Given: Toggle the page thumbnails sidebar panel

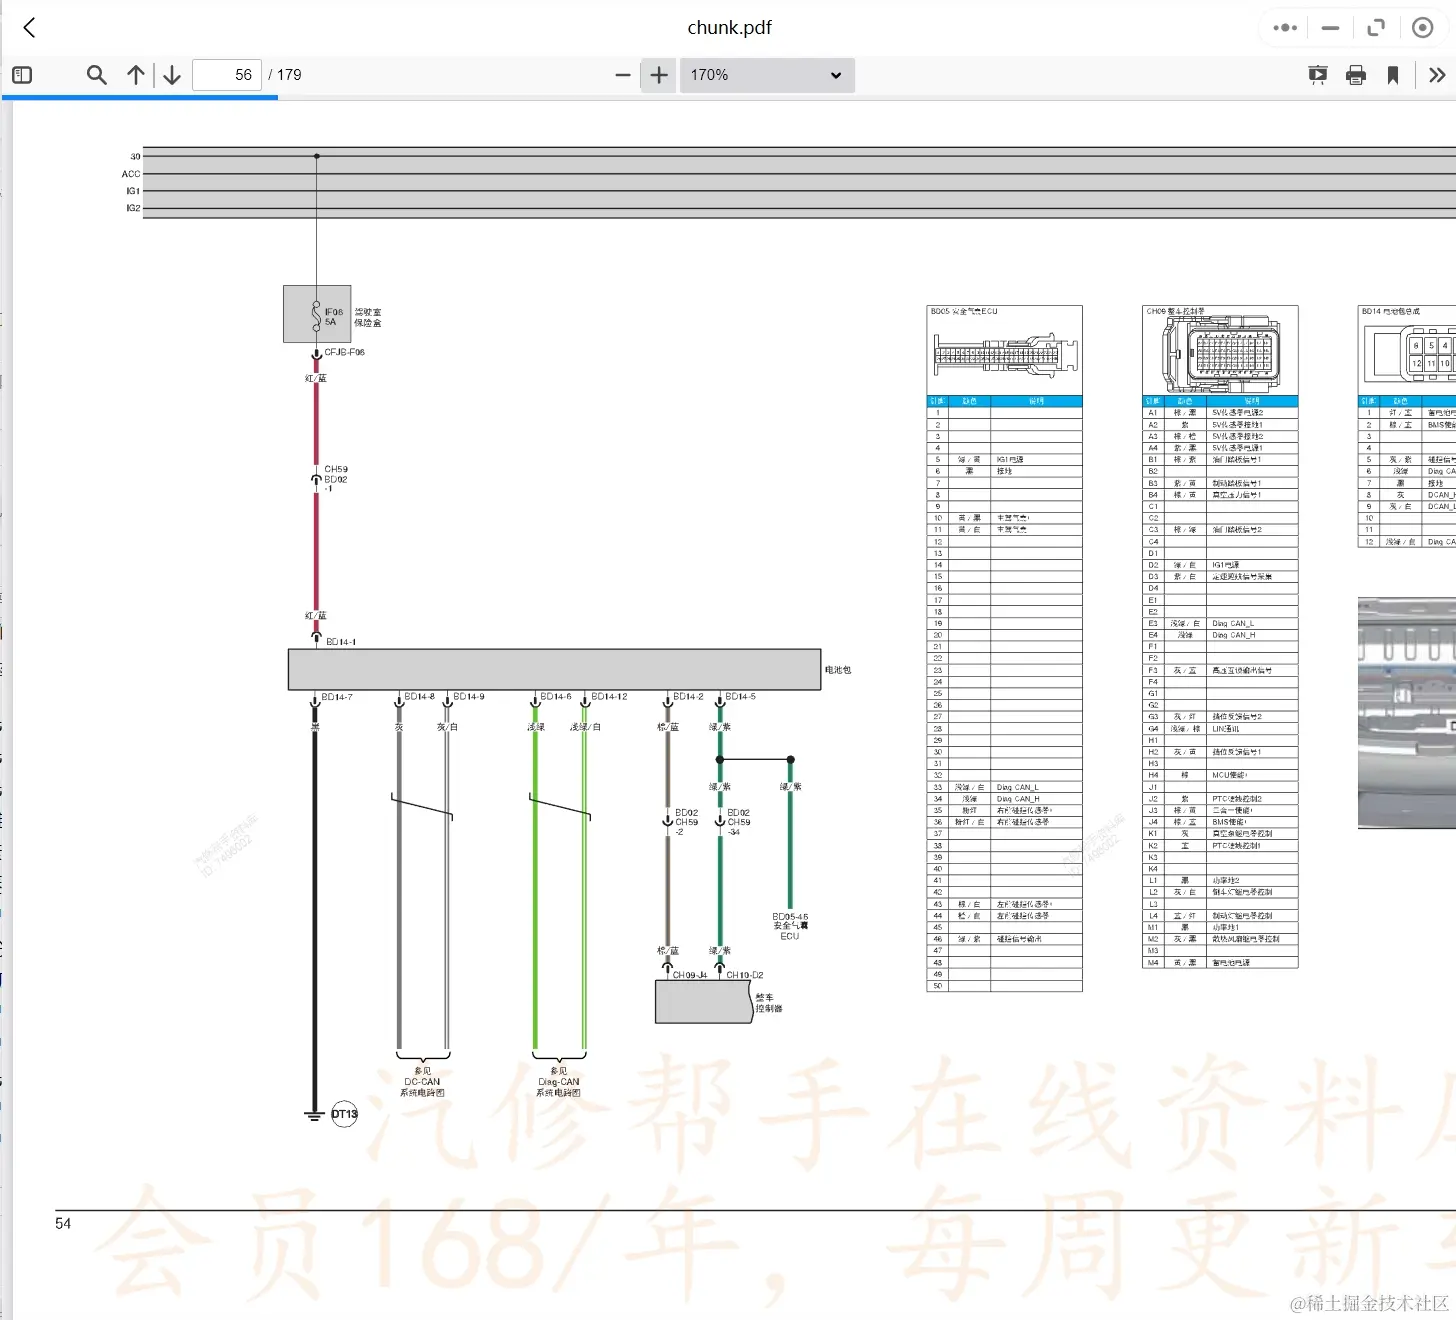Looking at the screenshot, I should 22,75.
